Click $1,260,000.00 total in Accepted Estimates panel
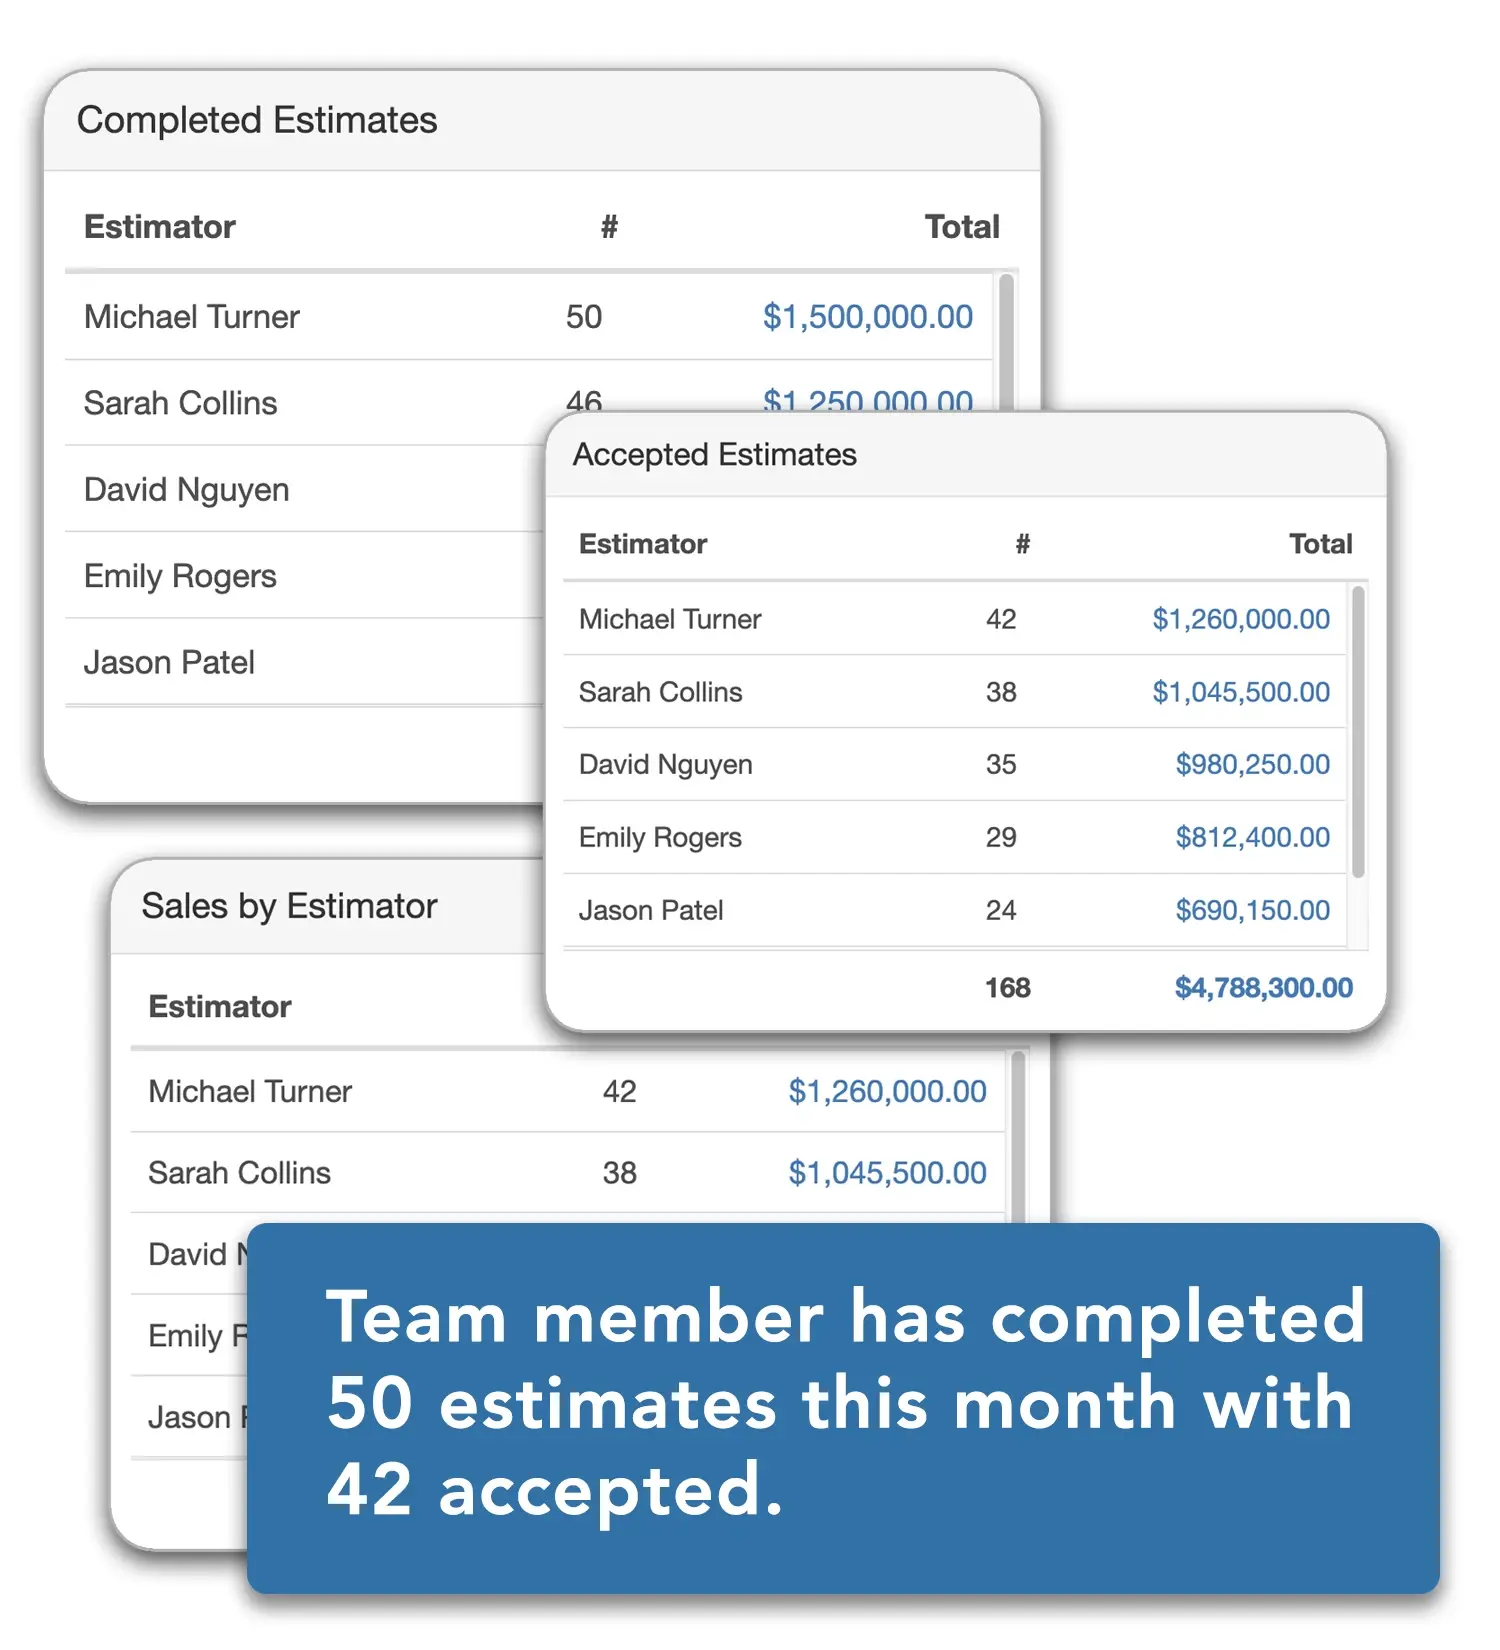1500x1650 pixels. [1240, 619]
